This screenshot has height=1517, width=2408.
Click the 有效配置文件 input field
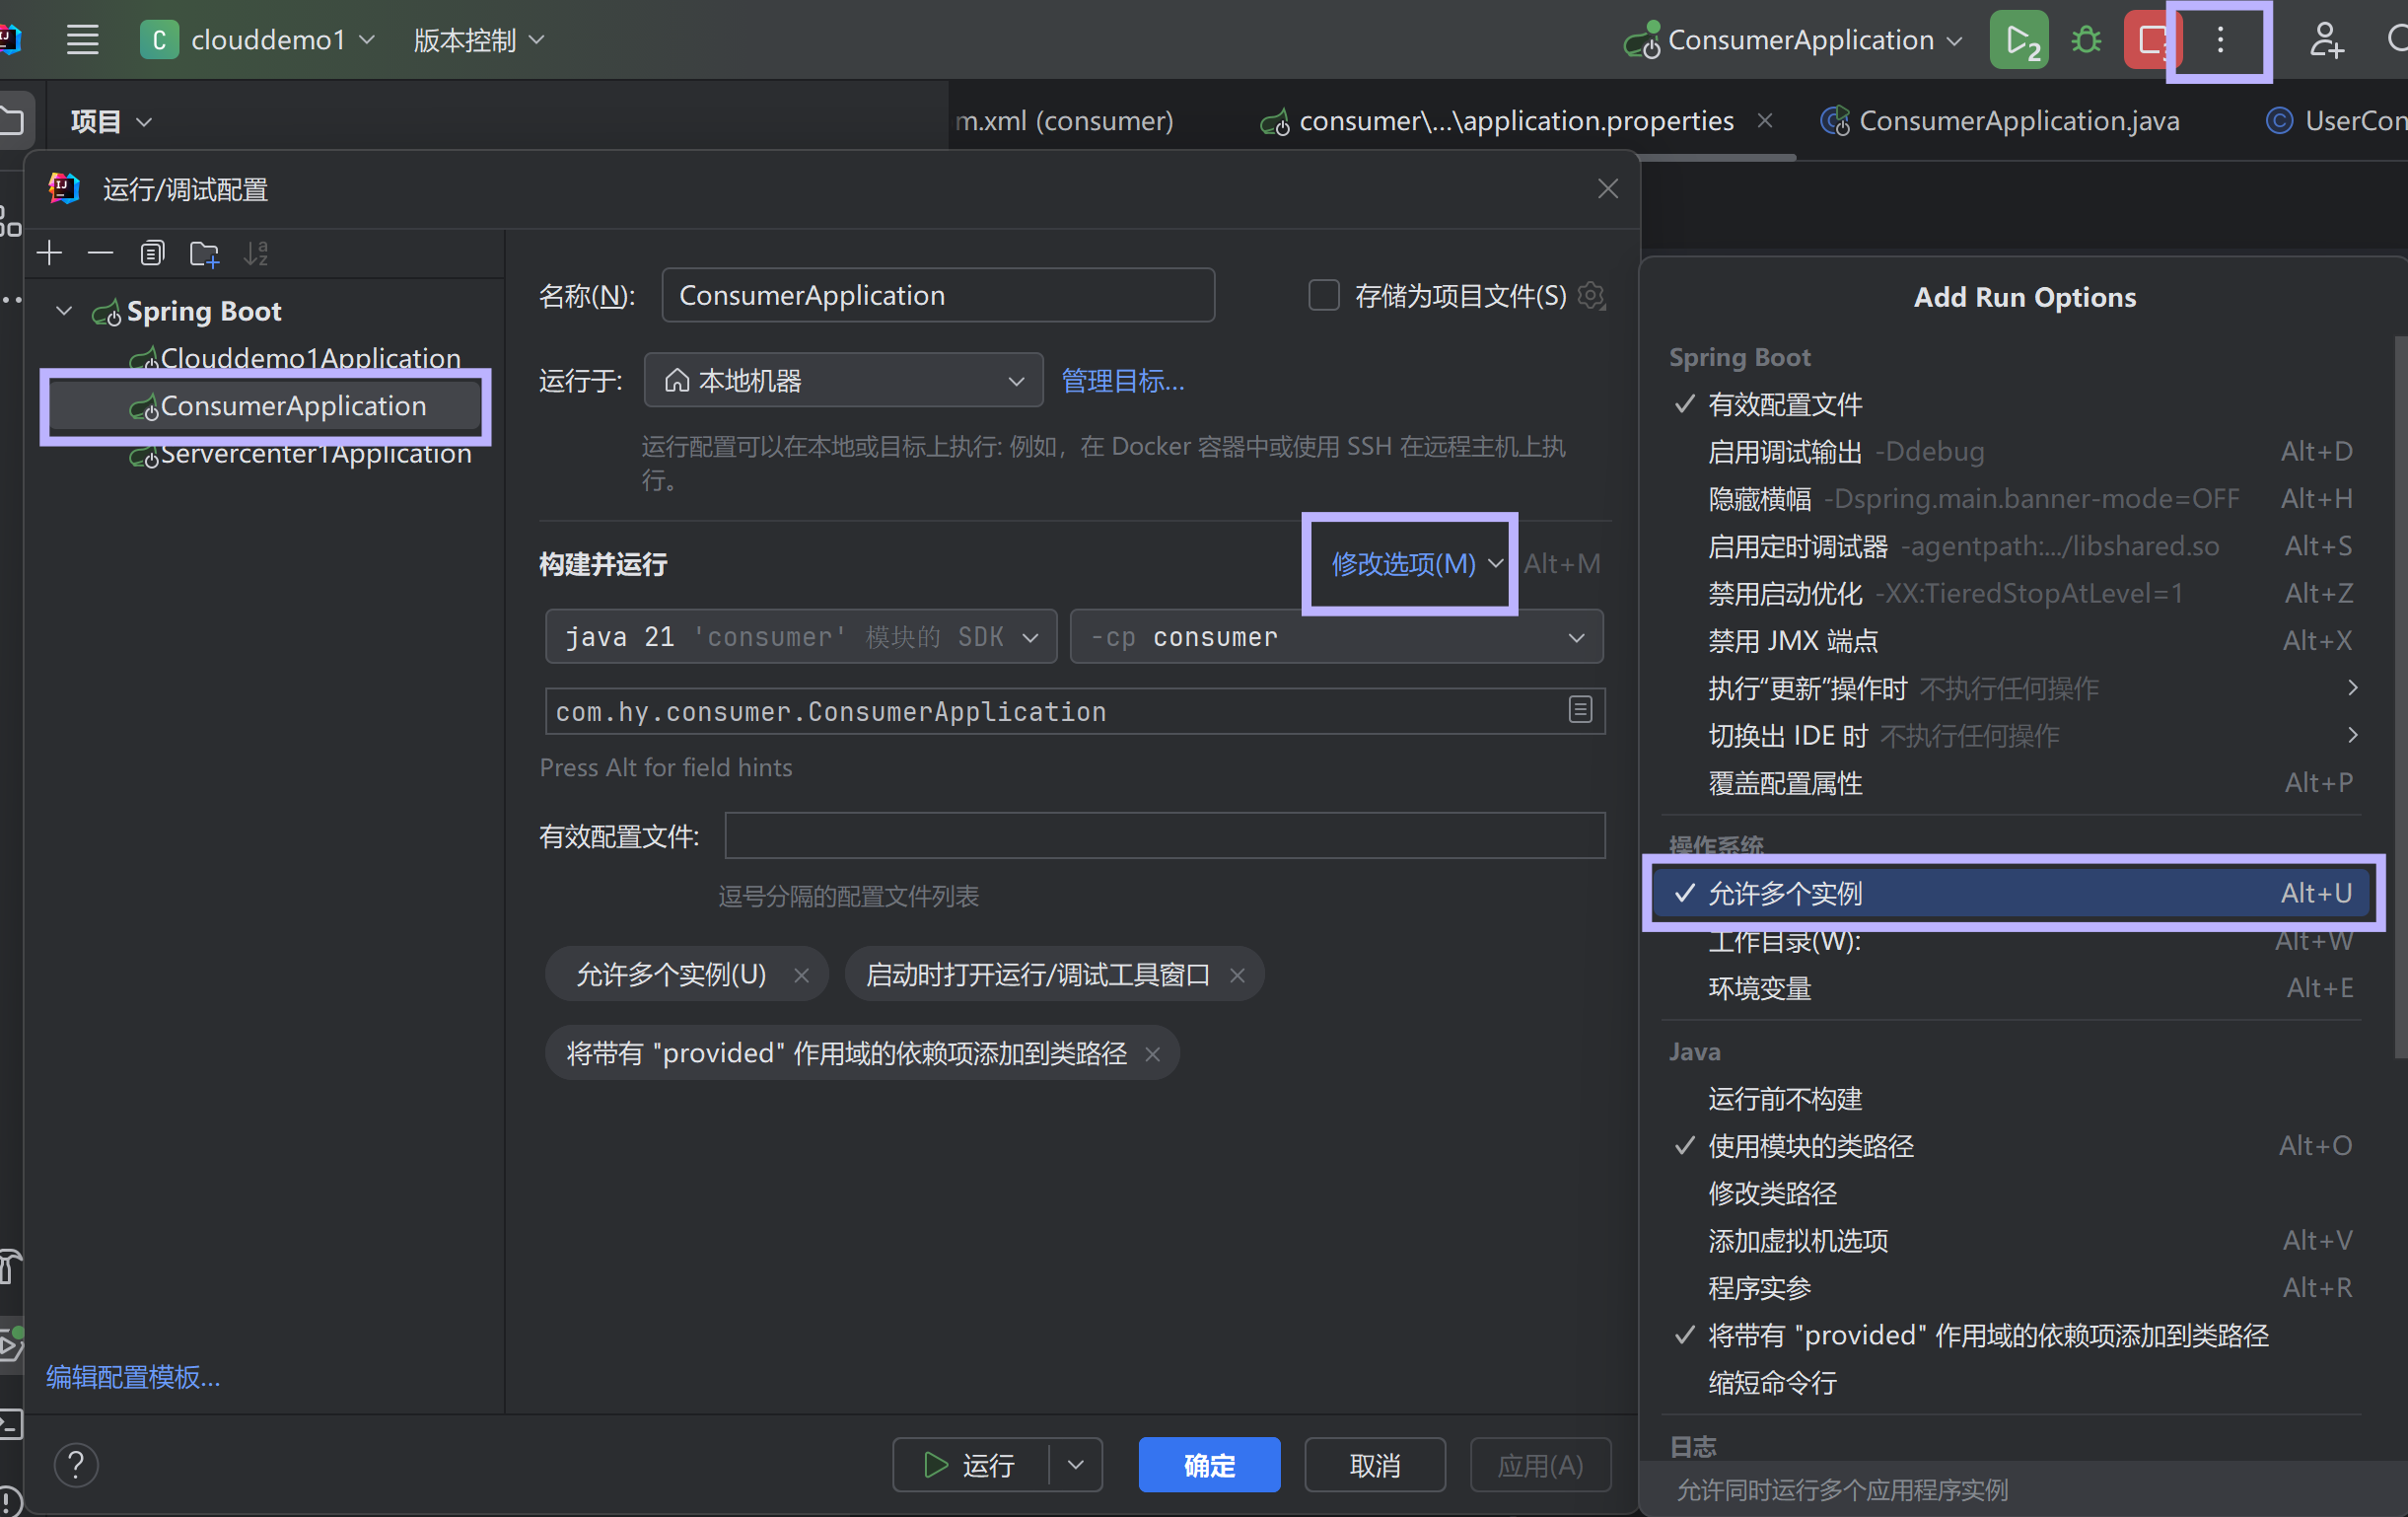click(x=1165, y=836)
